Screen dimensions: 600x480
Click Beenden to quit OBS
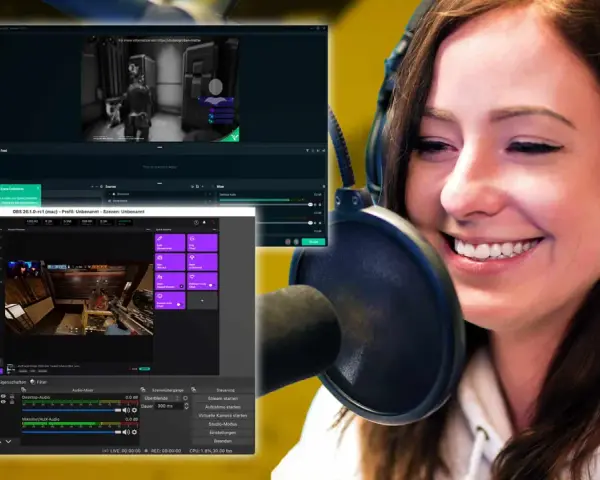223,441
